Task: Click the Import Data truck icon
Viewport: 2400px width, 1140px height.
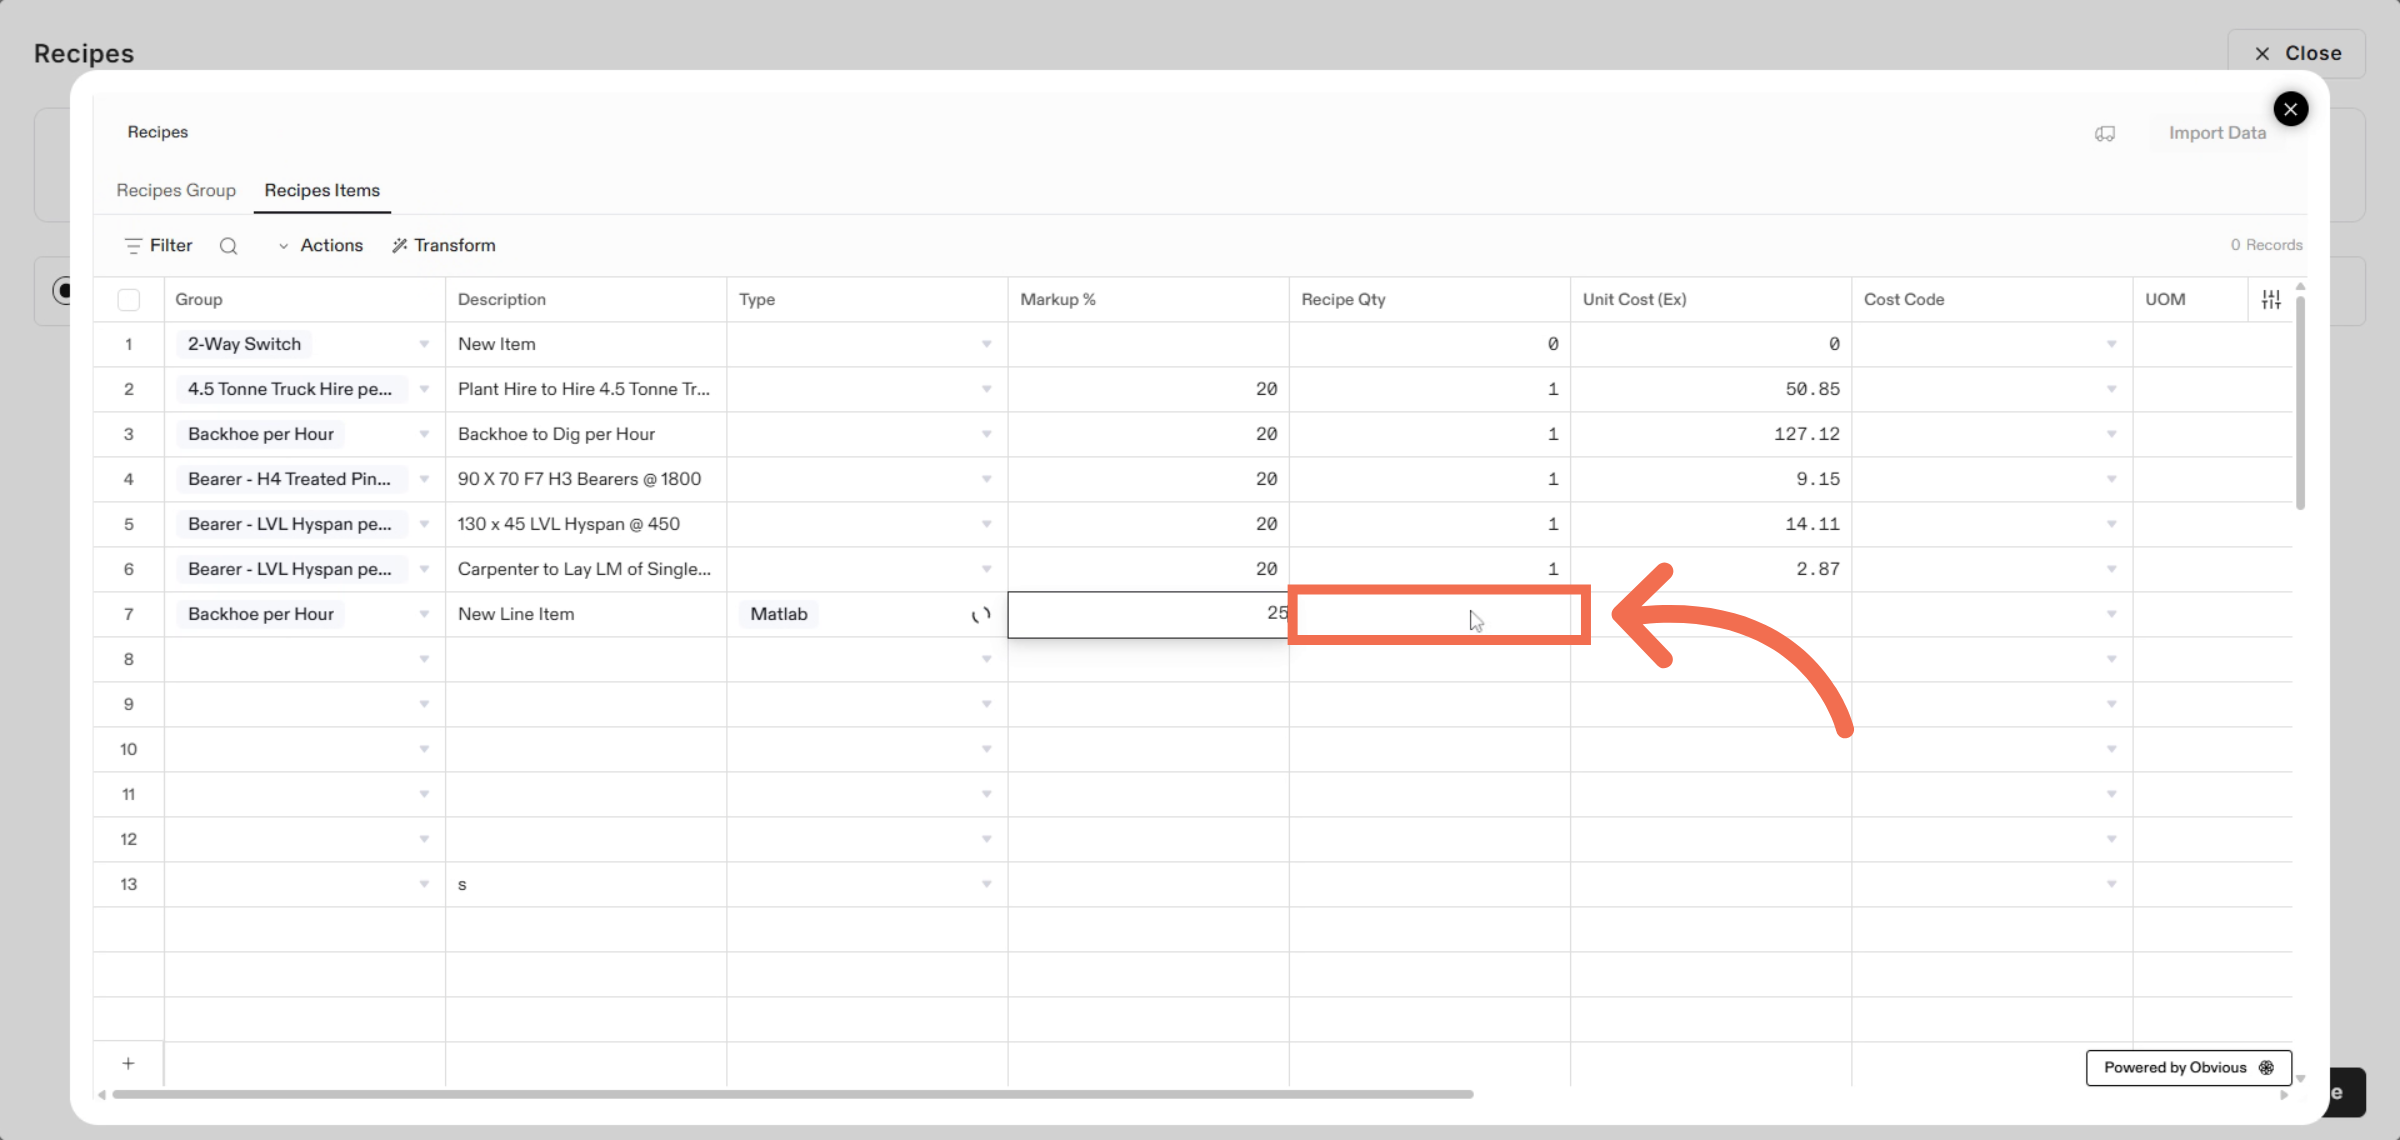Action: click(2105, 133)
